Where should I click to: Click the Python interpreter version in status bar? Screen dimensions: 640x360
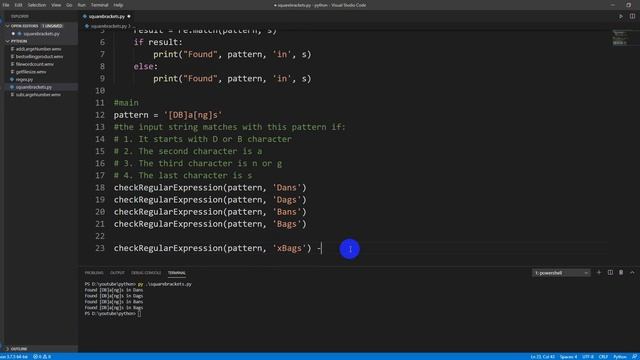(14, 357)
